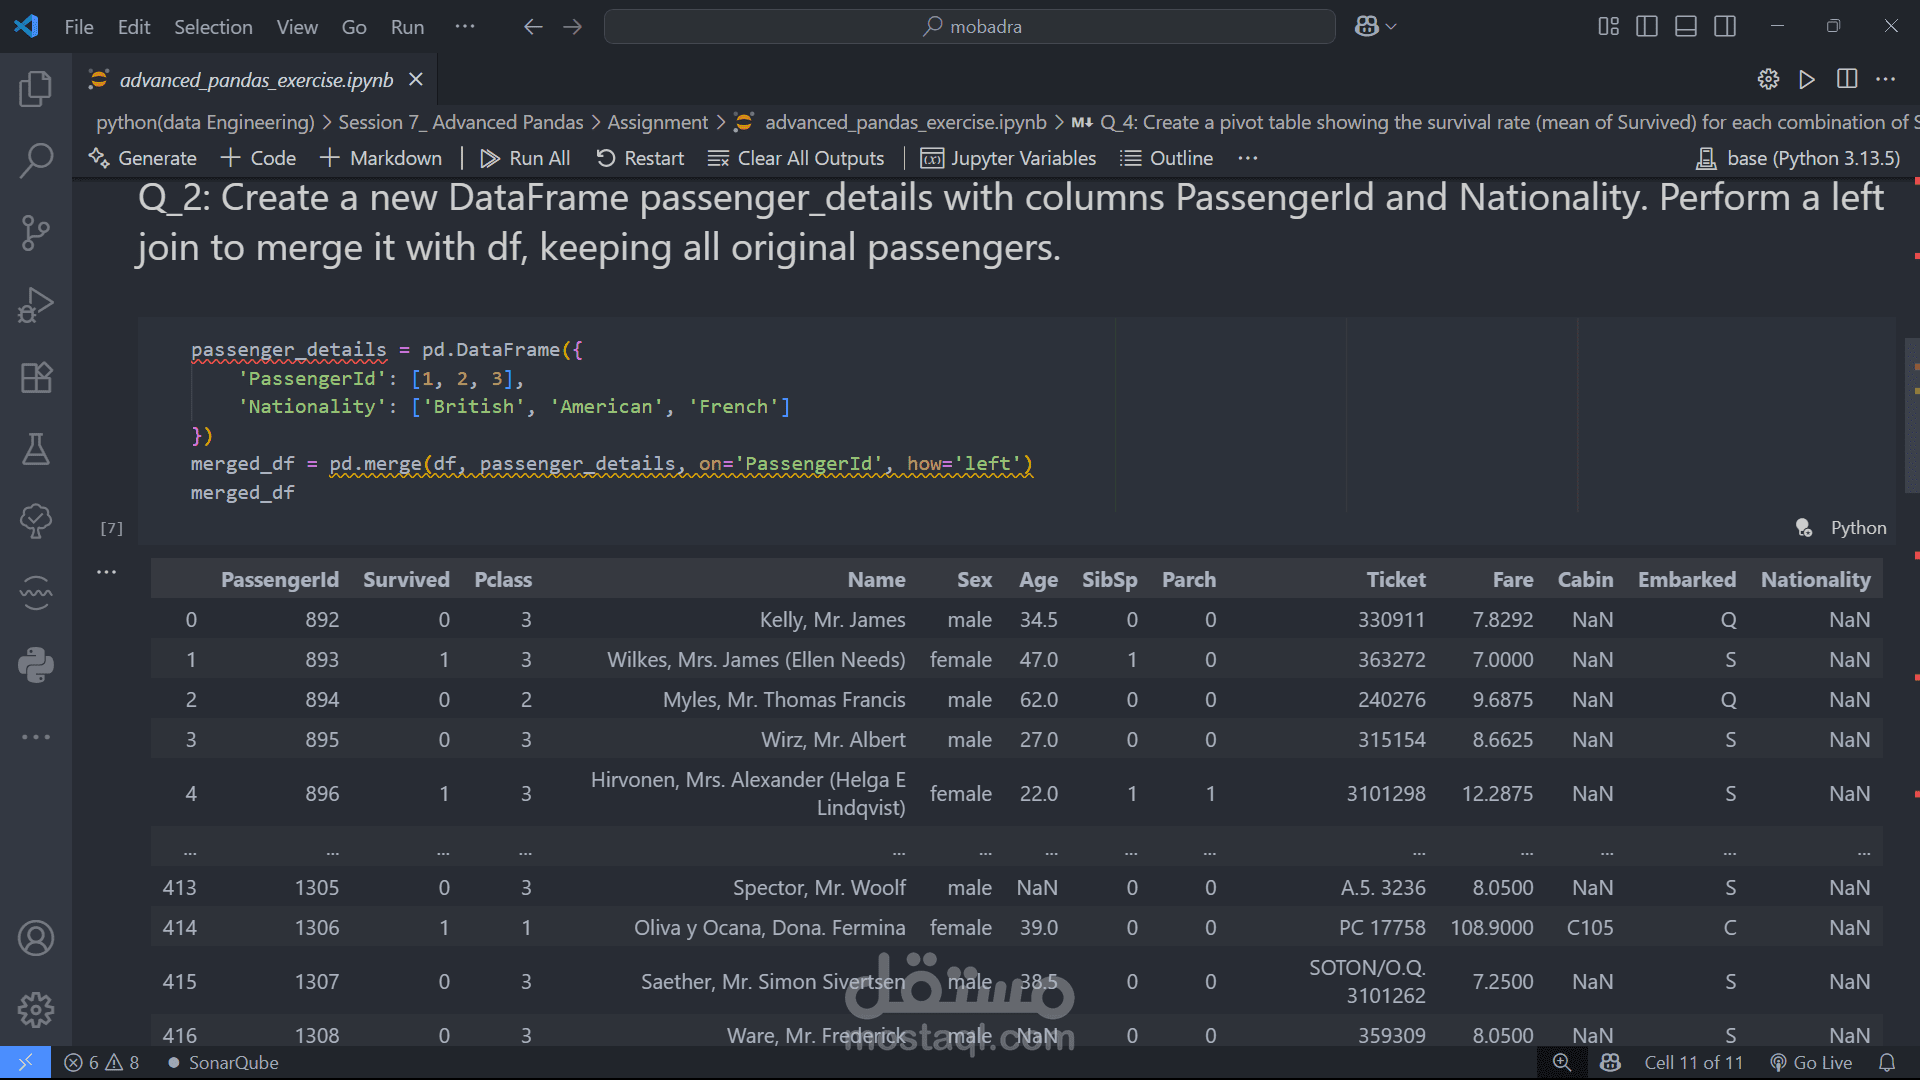Show additional activity bar views ellipsis
This screenshot has width=1920, height=1080.
pyautogui.click(x=36, y=737)
